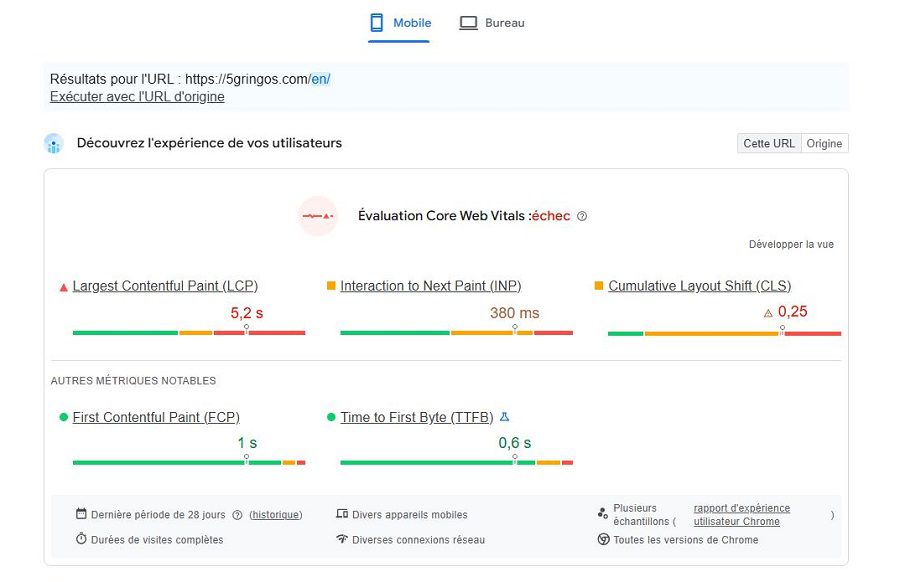Click the Chrome icon beside Toutes les versions

point(603,539)
